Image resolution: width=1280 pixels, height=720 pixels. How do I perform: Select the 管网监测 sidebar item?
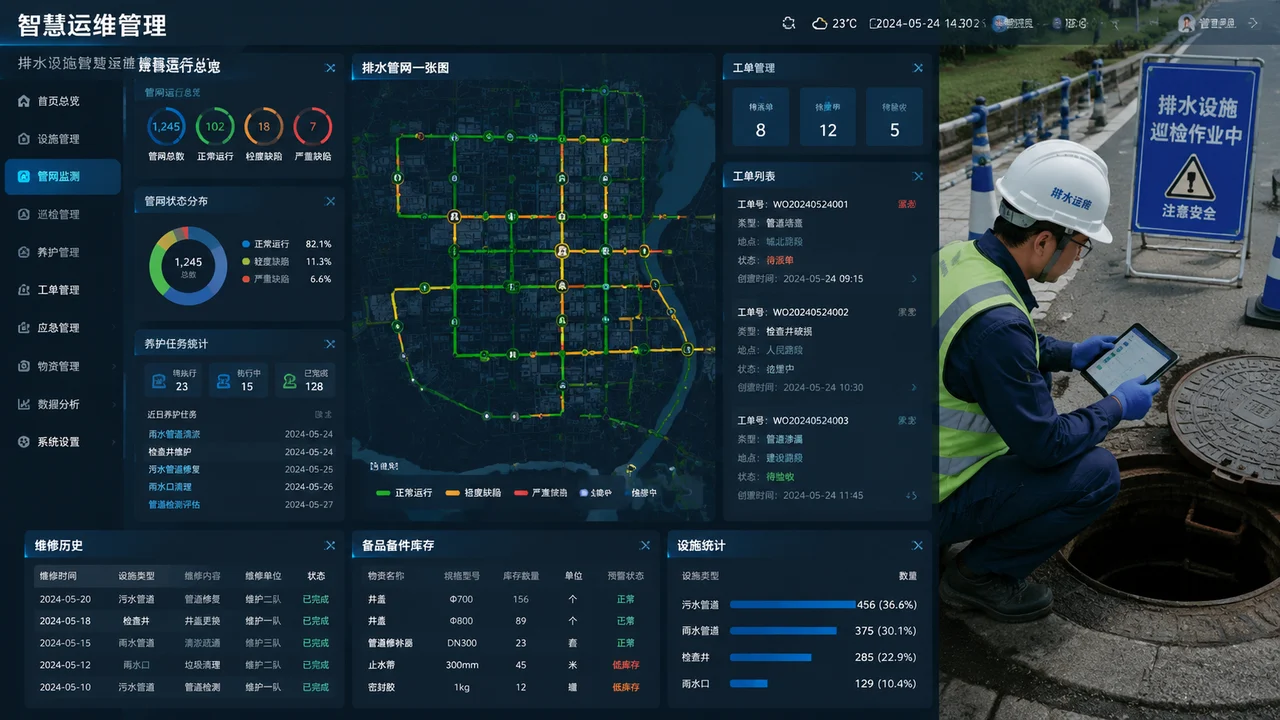click(x=62, y=176)
